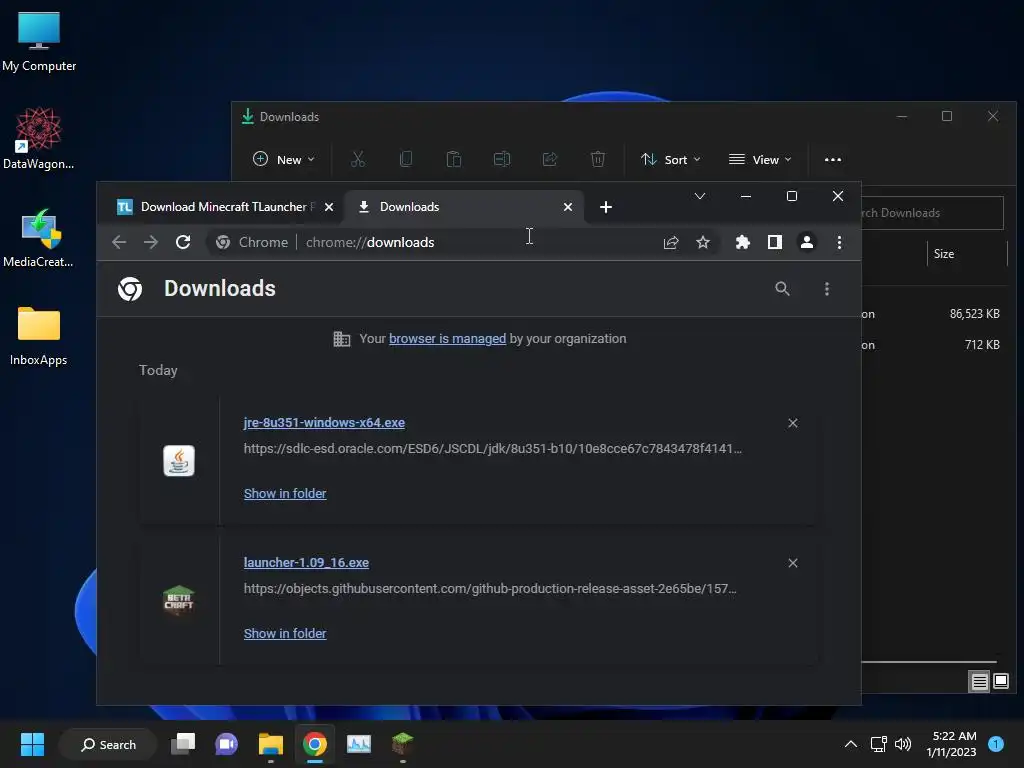The height and width of the screenshot is (768, 1024).
Task: Show jre-8u351 file in folder
Action: pos(285,494)
